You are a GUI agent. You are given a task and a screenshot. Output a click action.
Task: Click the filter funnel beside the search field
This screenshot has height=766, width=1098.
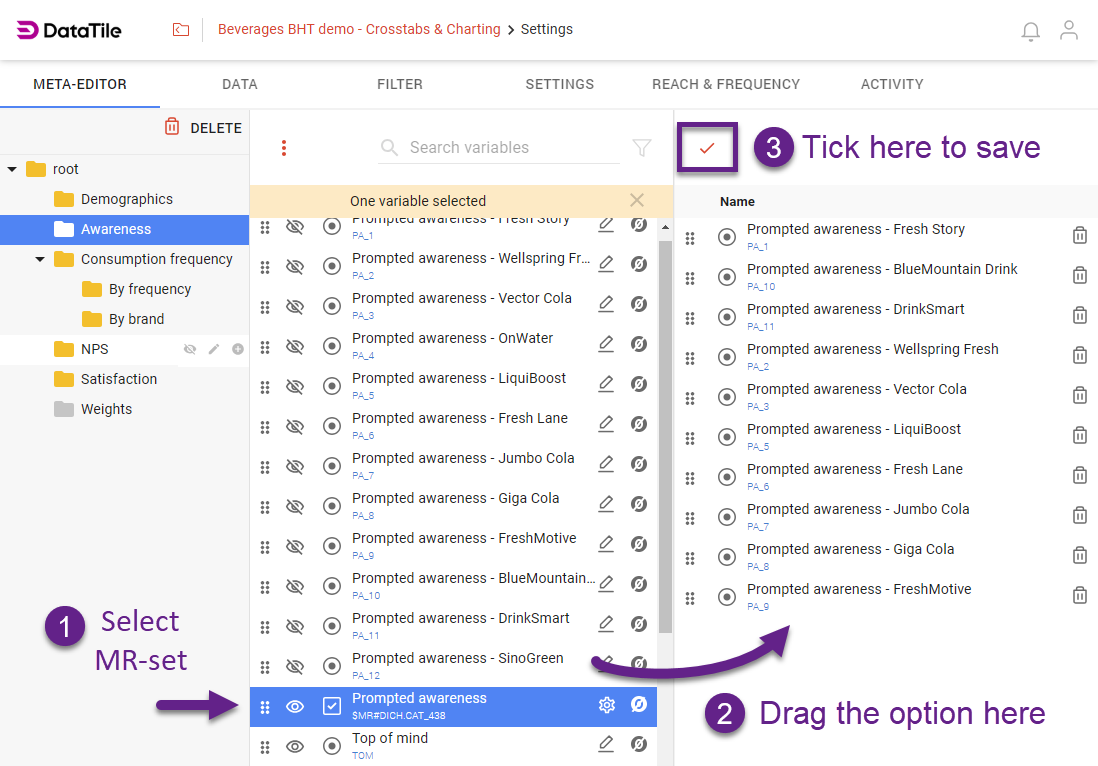point(641,147)
